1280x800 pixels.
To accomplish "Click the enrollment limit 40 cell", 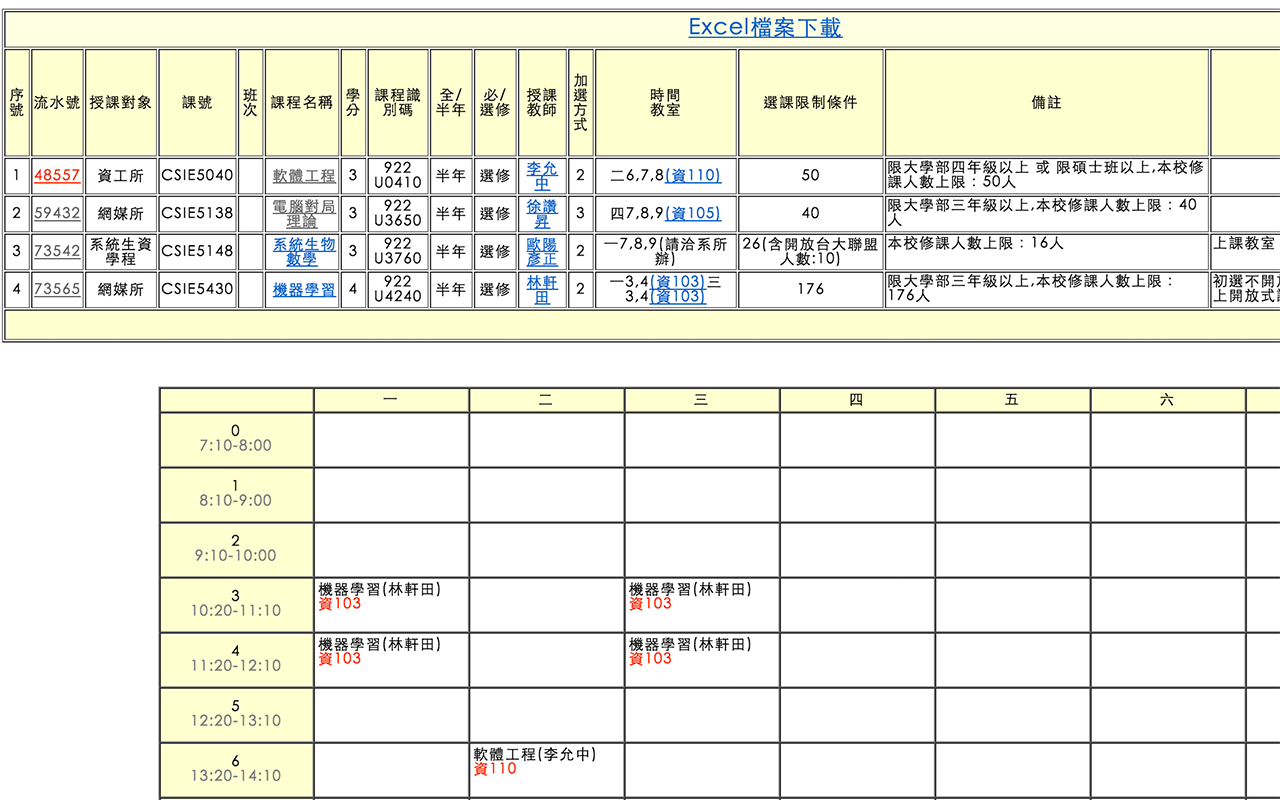I will 811,213.
